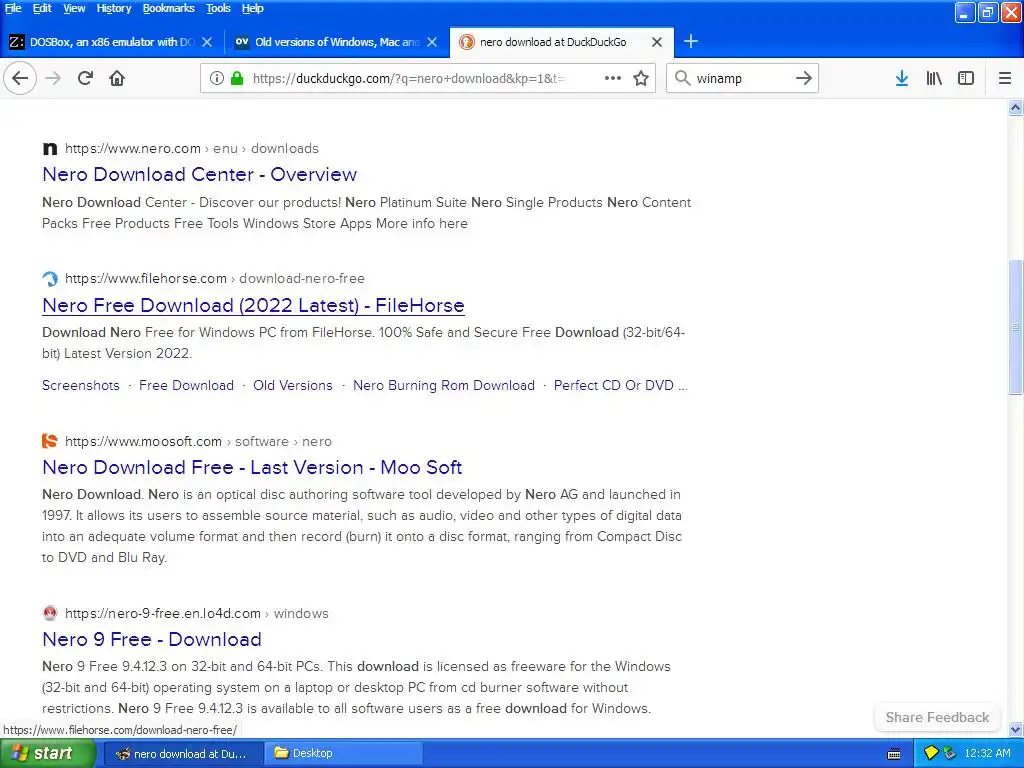Click the vertical scrollbar thumb
The width and height of the screenshot is (1024, 768).
coord(1015,327)
